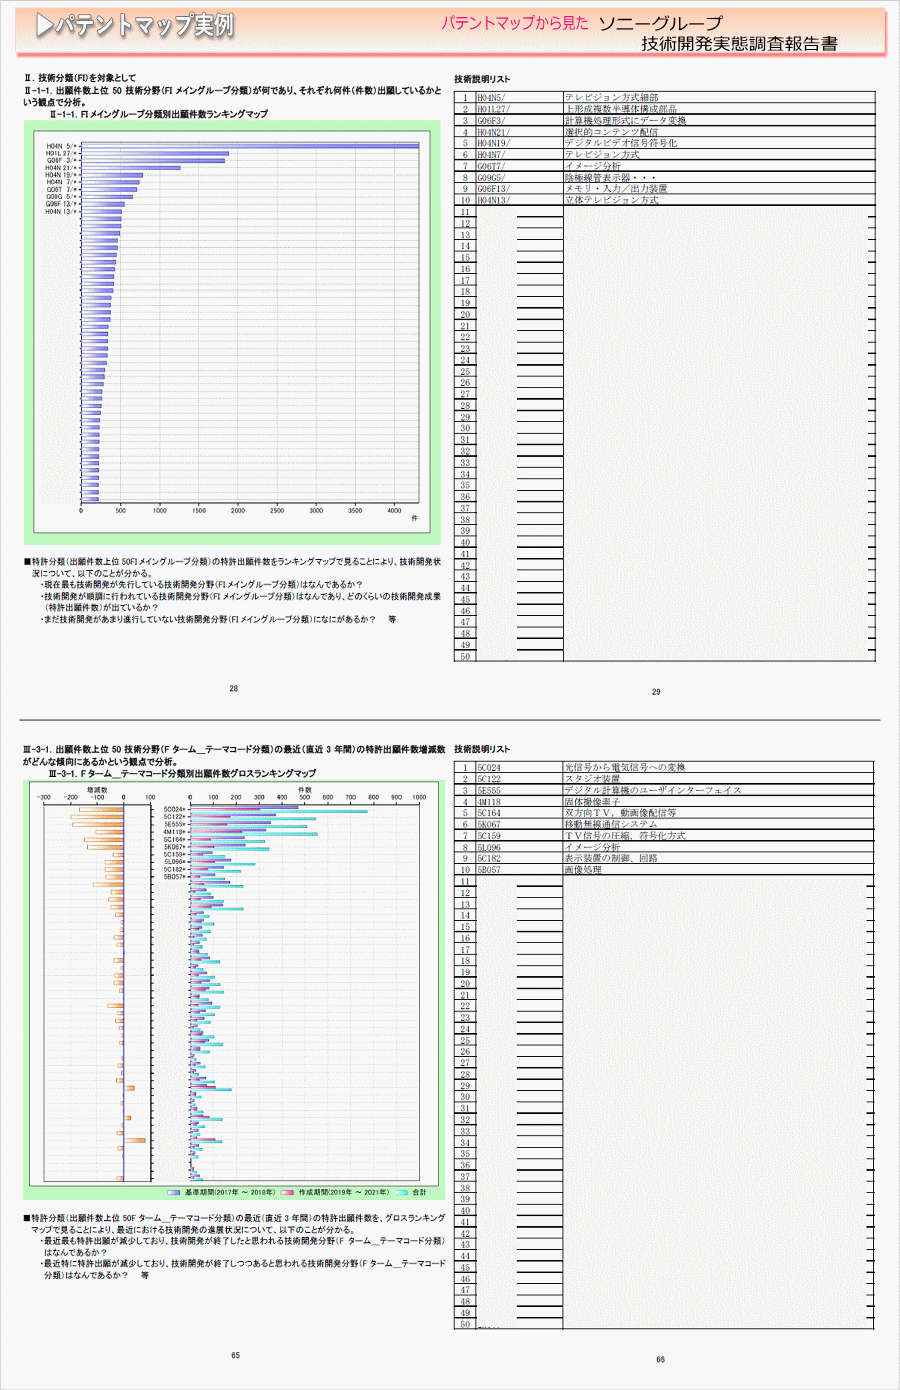Click page number 29
Viewport: 900px width, 1390px height.
pyautogui.click(x=656, y=692)
